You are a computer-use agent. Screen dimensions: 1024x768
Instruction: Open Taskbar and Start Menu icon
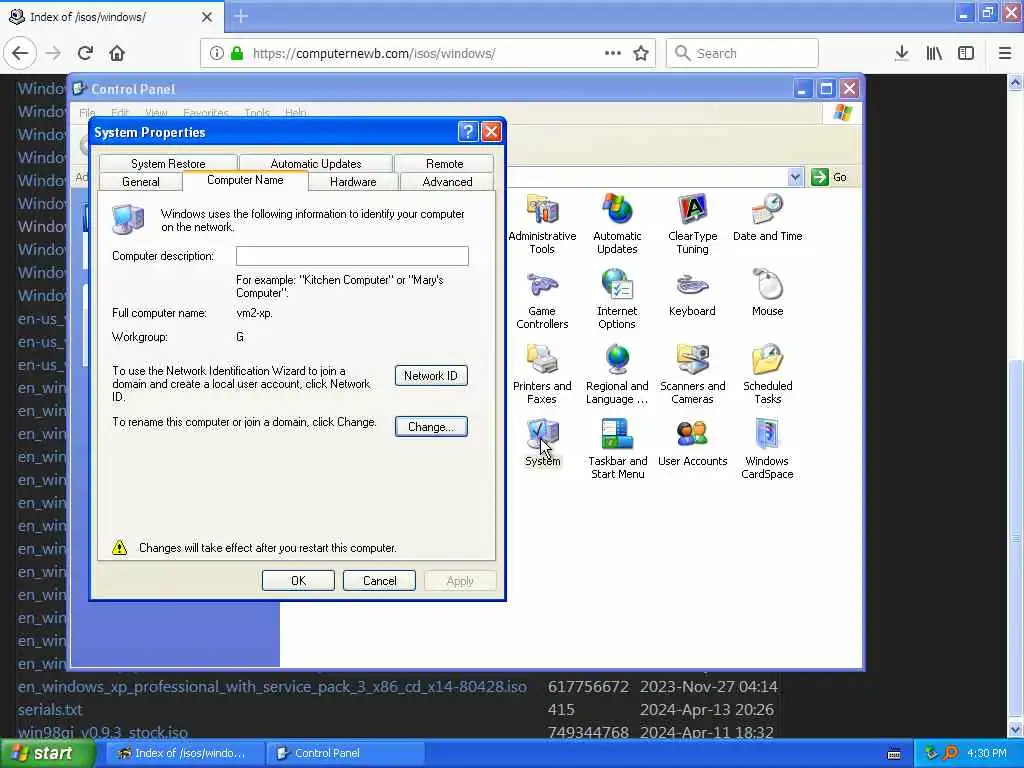[617, 449]
